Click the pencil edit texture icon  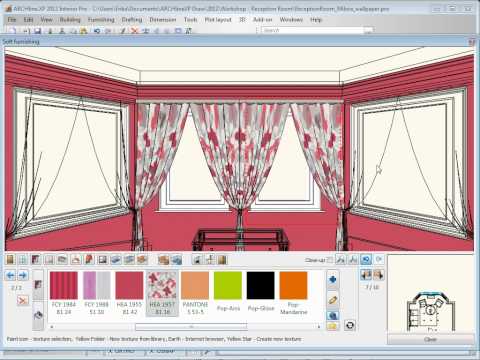pos(332,300)
